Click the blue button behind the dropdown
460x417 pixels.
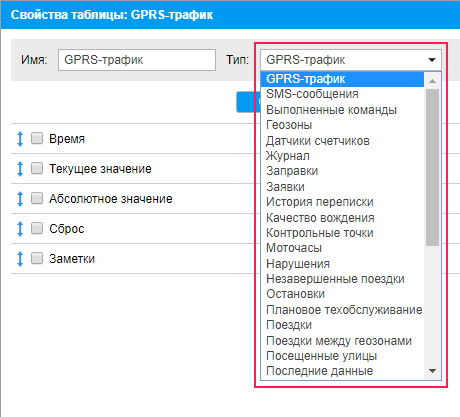click(246, 102)
